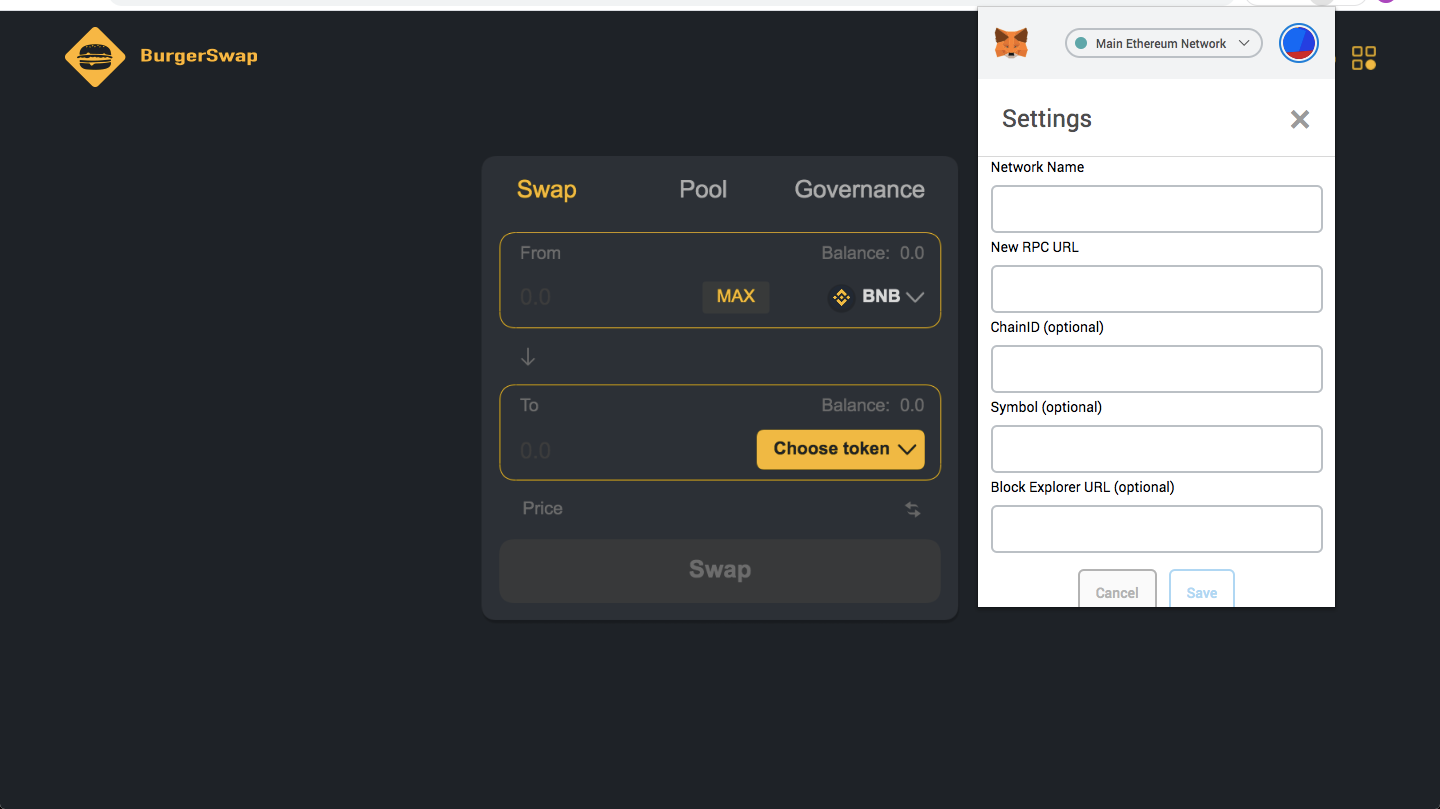Close the MetaMask Settings panel
Screen dimensions: 1440x809
tap(1300, 120)
